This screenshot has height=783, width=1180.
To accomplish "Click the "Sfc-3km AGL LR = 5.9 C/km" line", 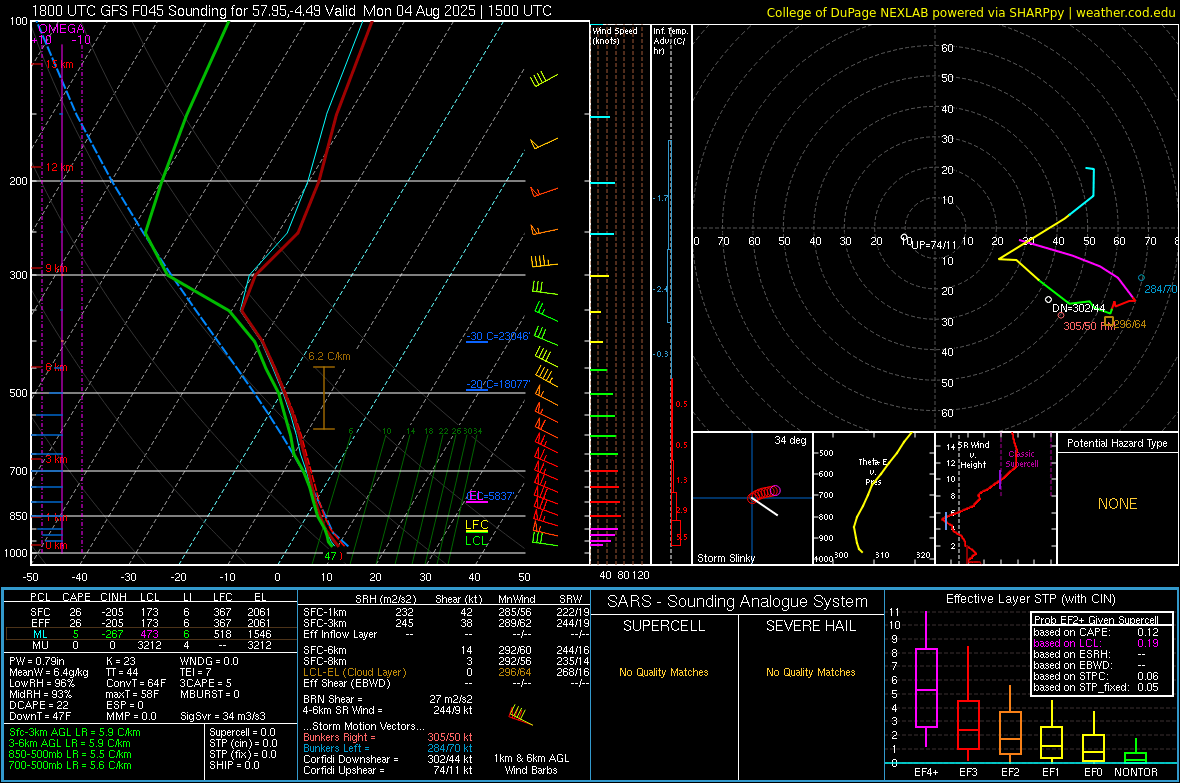I will pos(75,732).
